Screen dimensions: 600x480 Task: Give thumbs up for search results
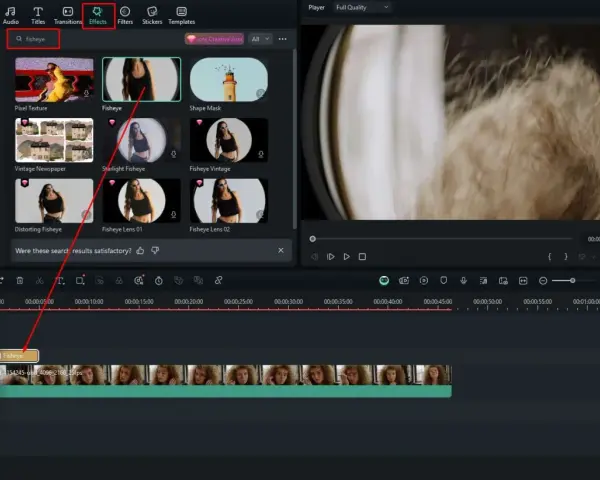(140, 251)
